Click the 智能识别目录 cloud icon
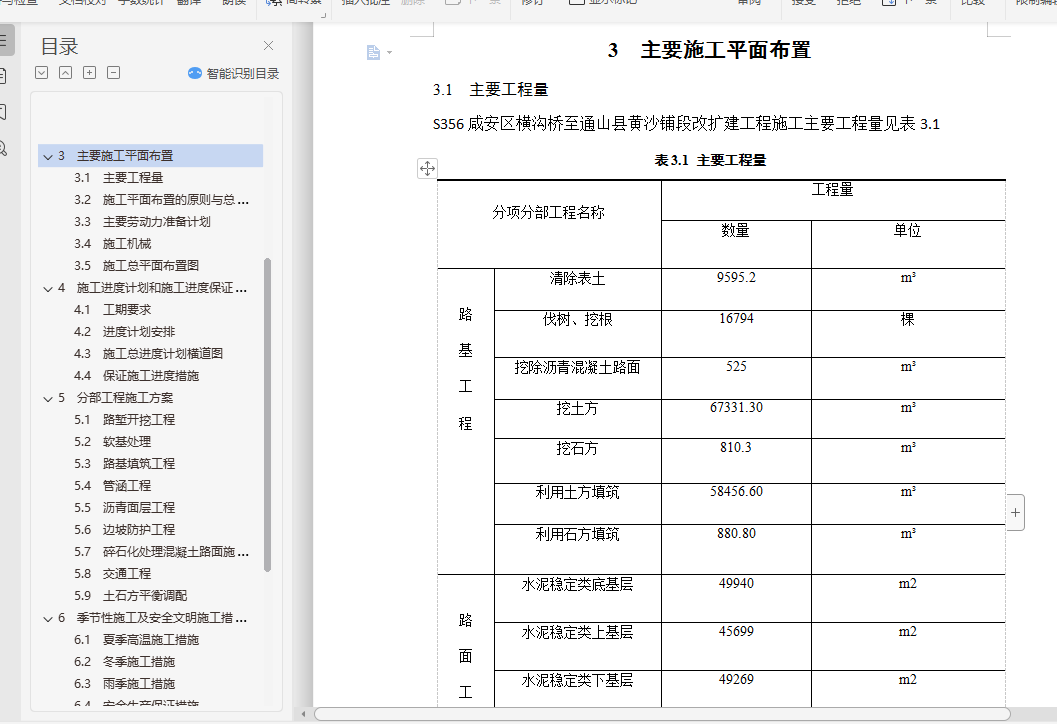 pyautogui.click(x=195, y=73)
